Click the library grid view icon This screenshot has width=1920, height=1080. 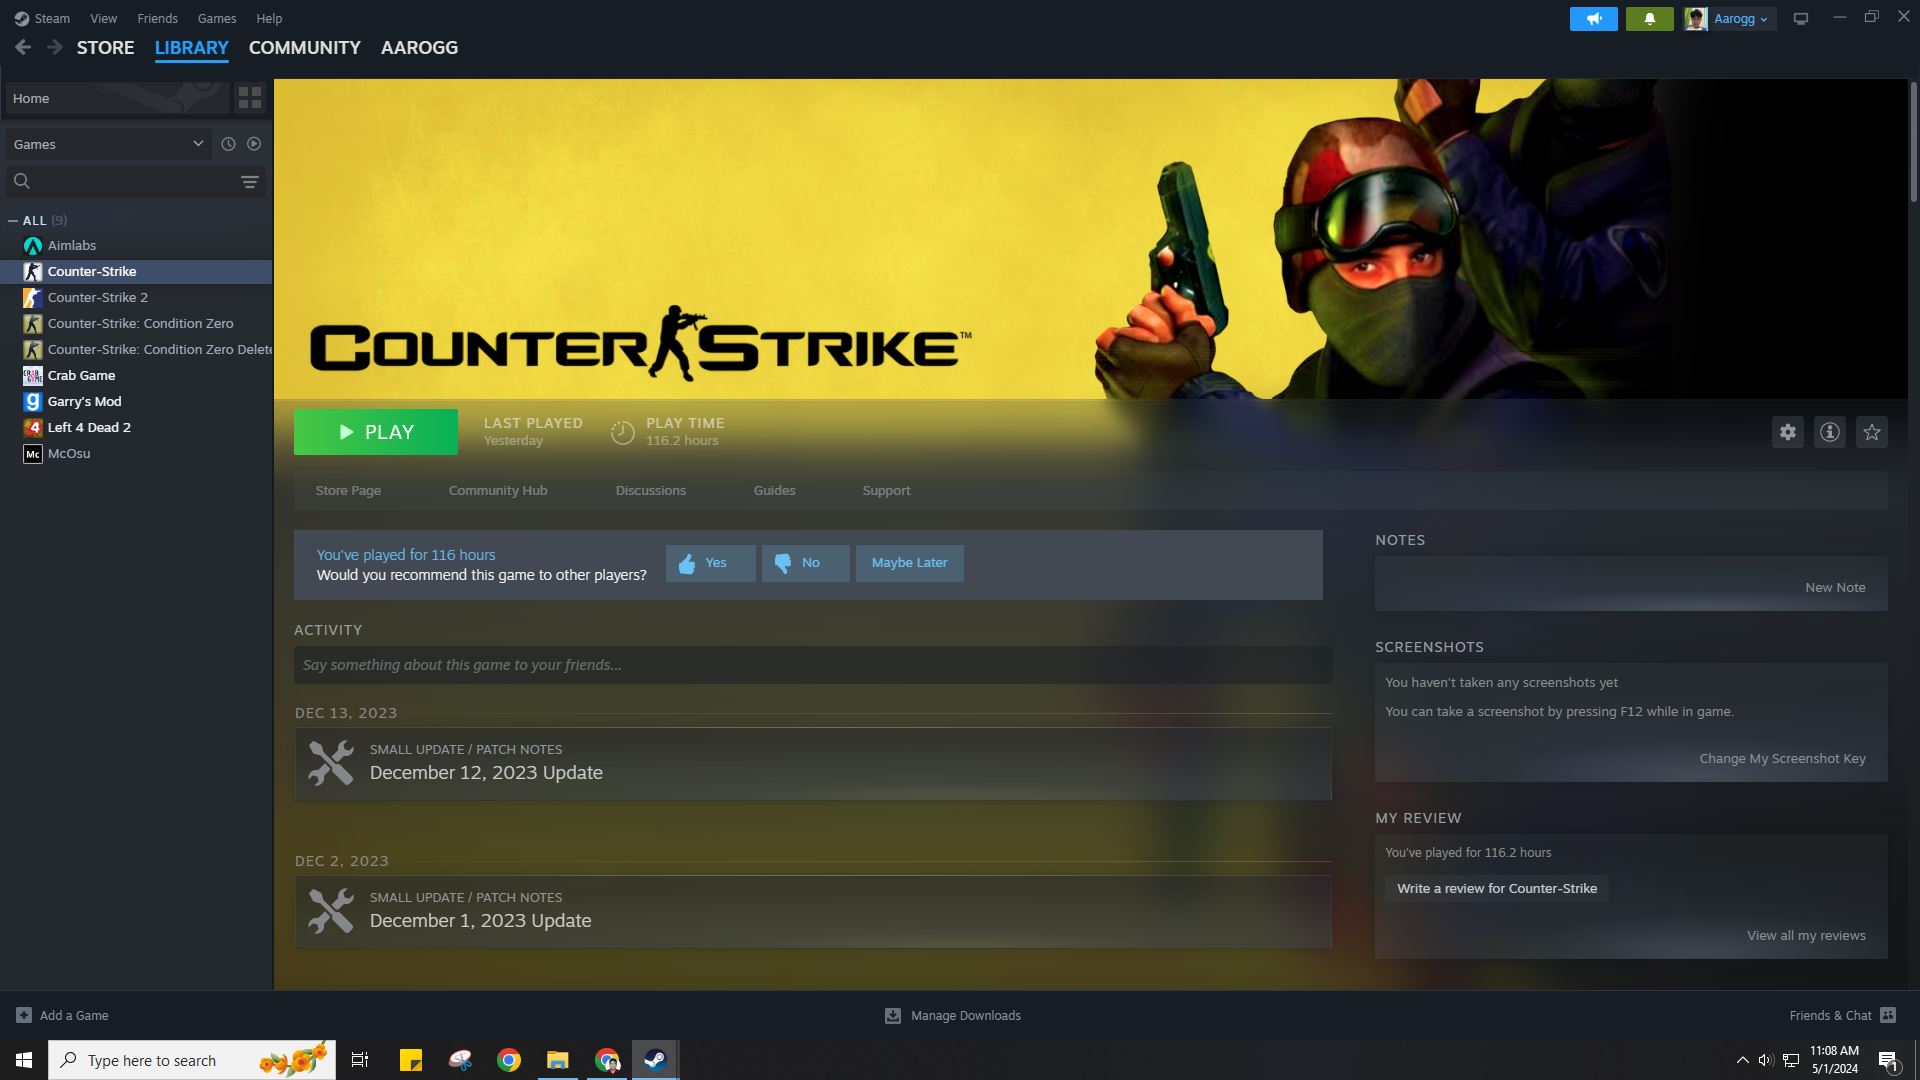point(249,98)
